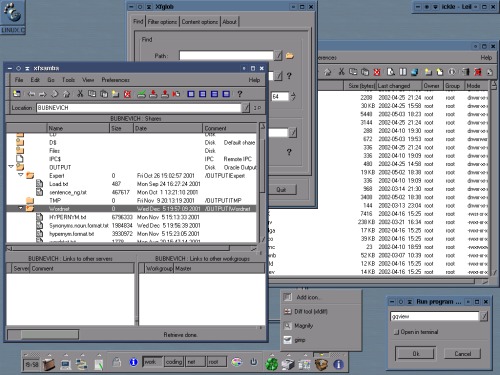The width and height of the screenshot is (500, 375).
Task: Open the LINUX.C desktop icon
Action: click(13, 17)
